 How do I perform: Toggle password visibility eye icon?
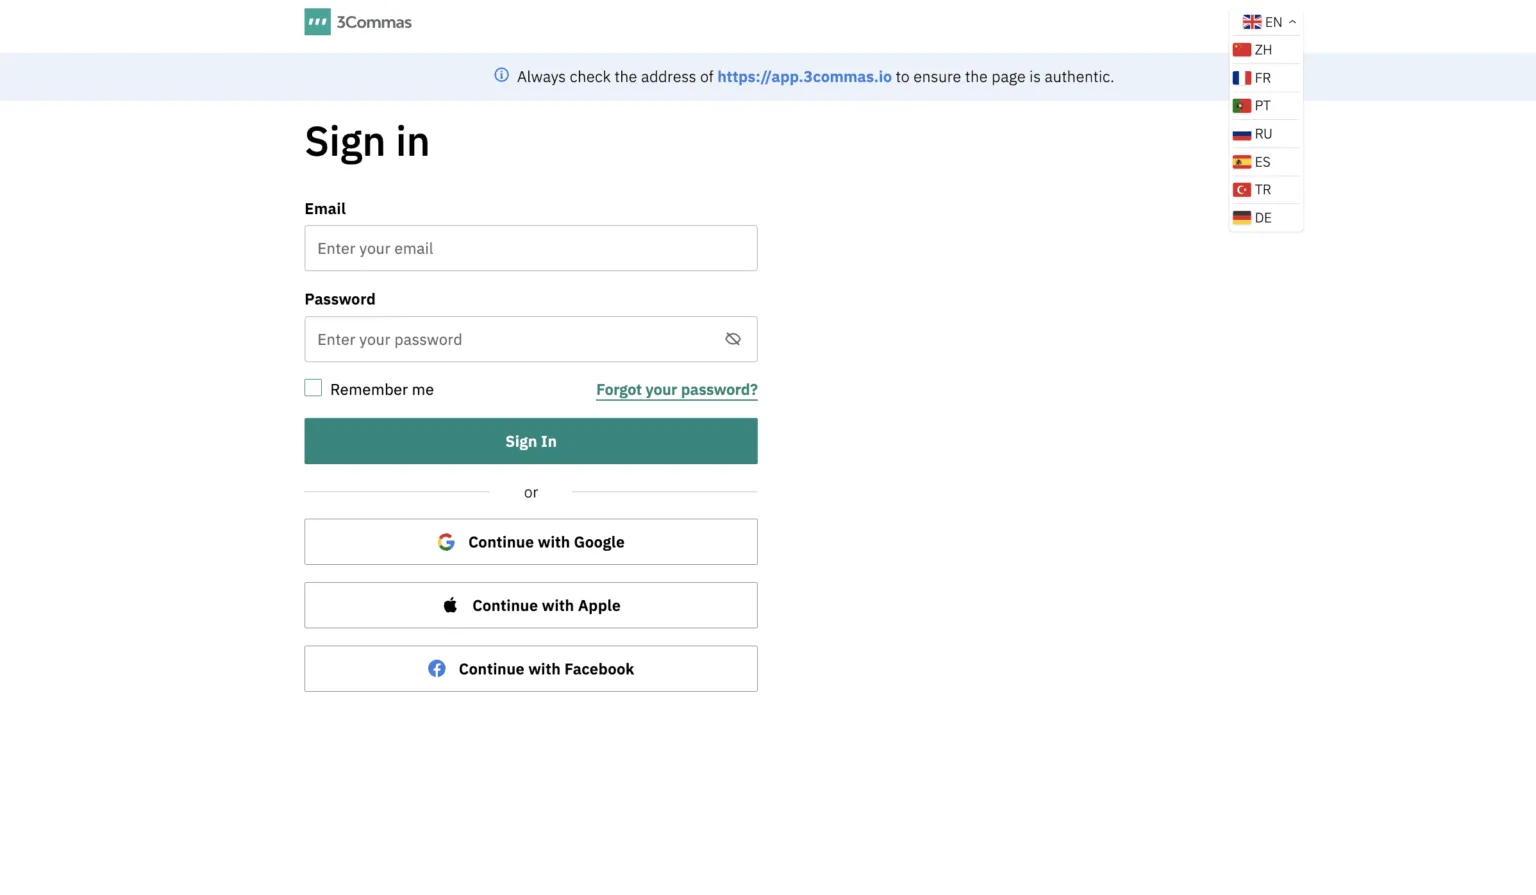coord(733,340)
